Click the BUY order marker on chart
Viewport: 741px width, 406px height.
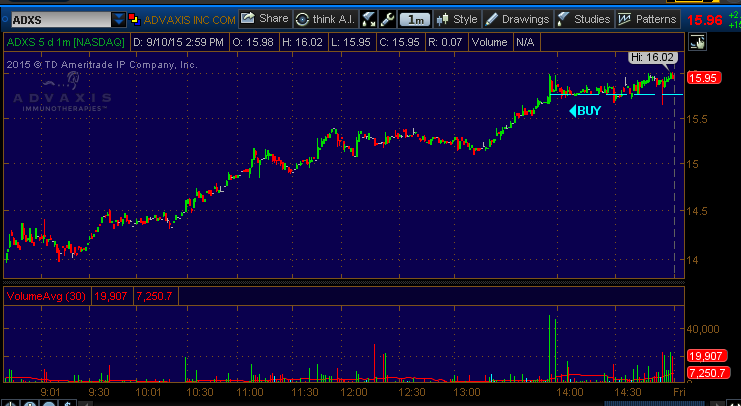(585, 111)
